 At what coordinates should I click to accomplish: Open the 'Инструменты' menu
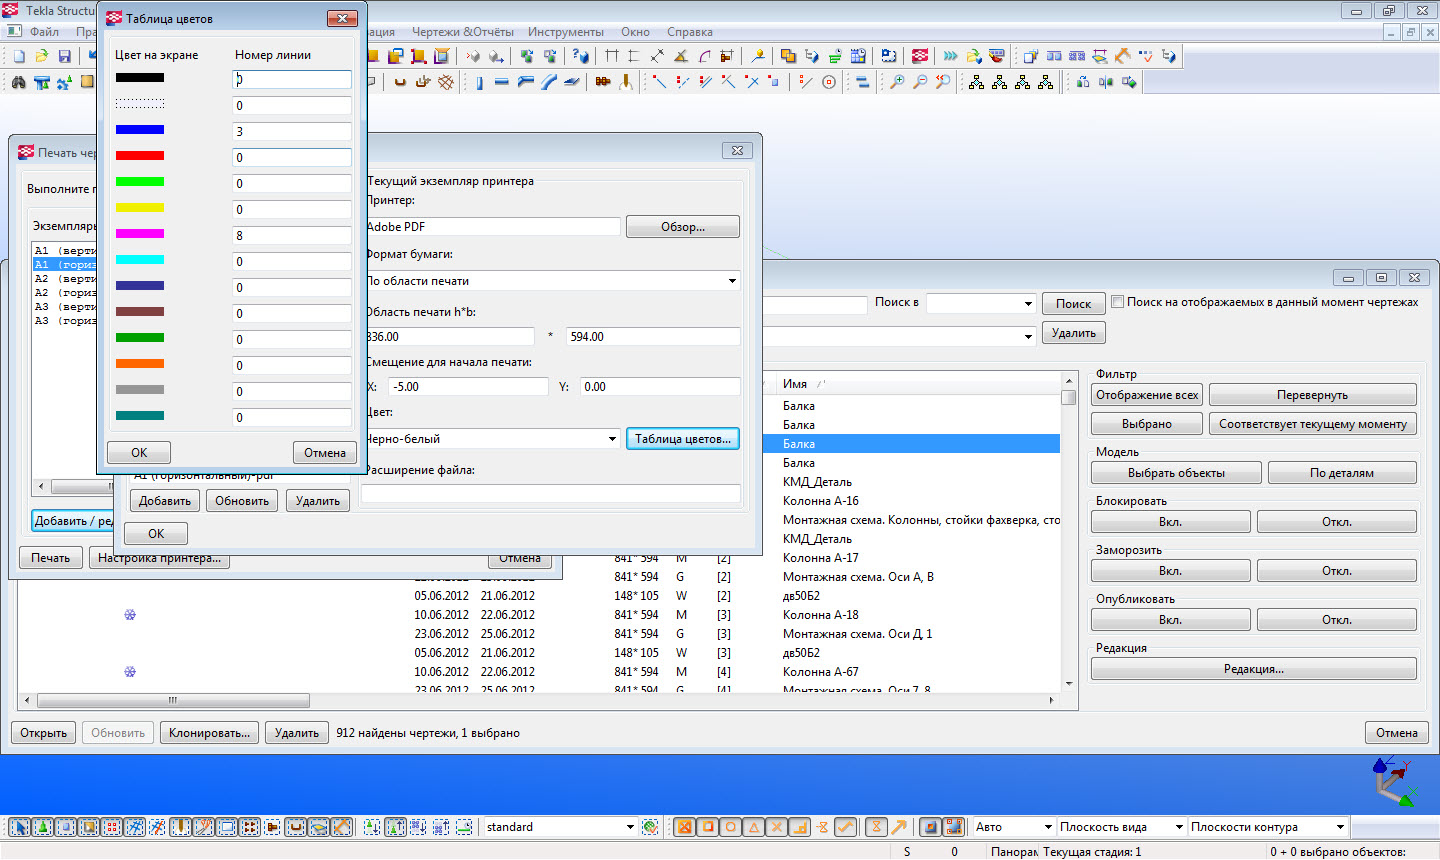[x=565, y=32]
